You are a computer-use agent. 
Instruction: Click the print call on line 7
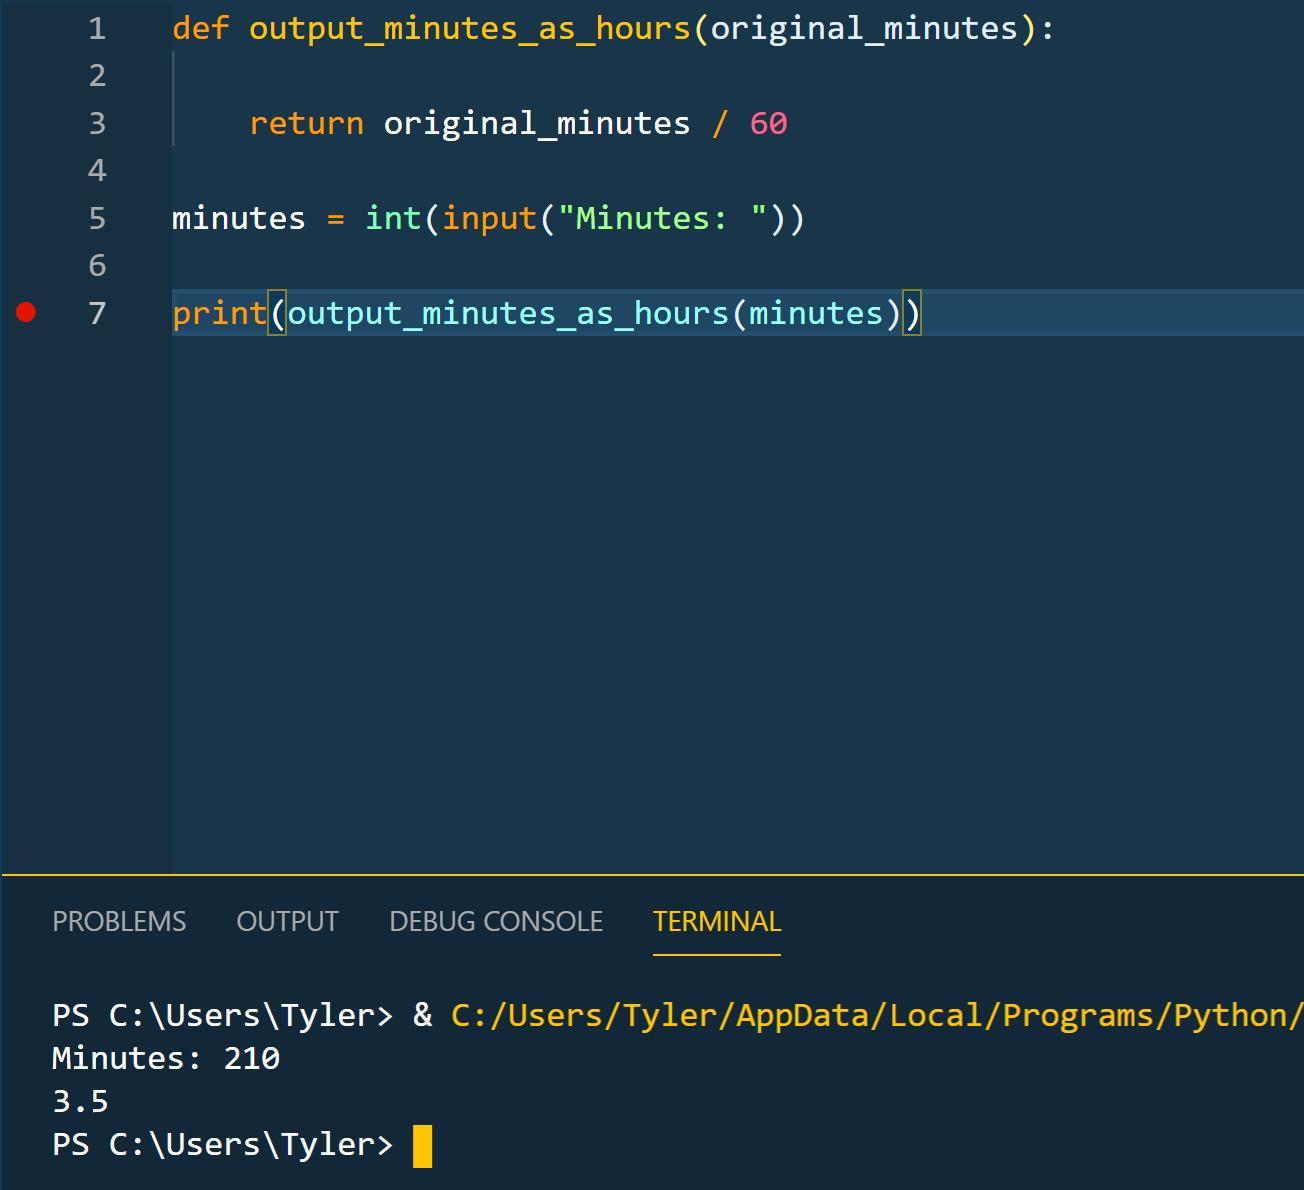(x=220, y=314)
